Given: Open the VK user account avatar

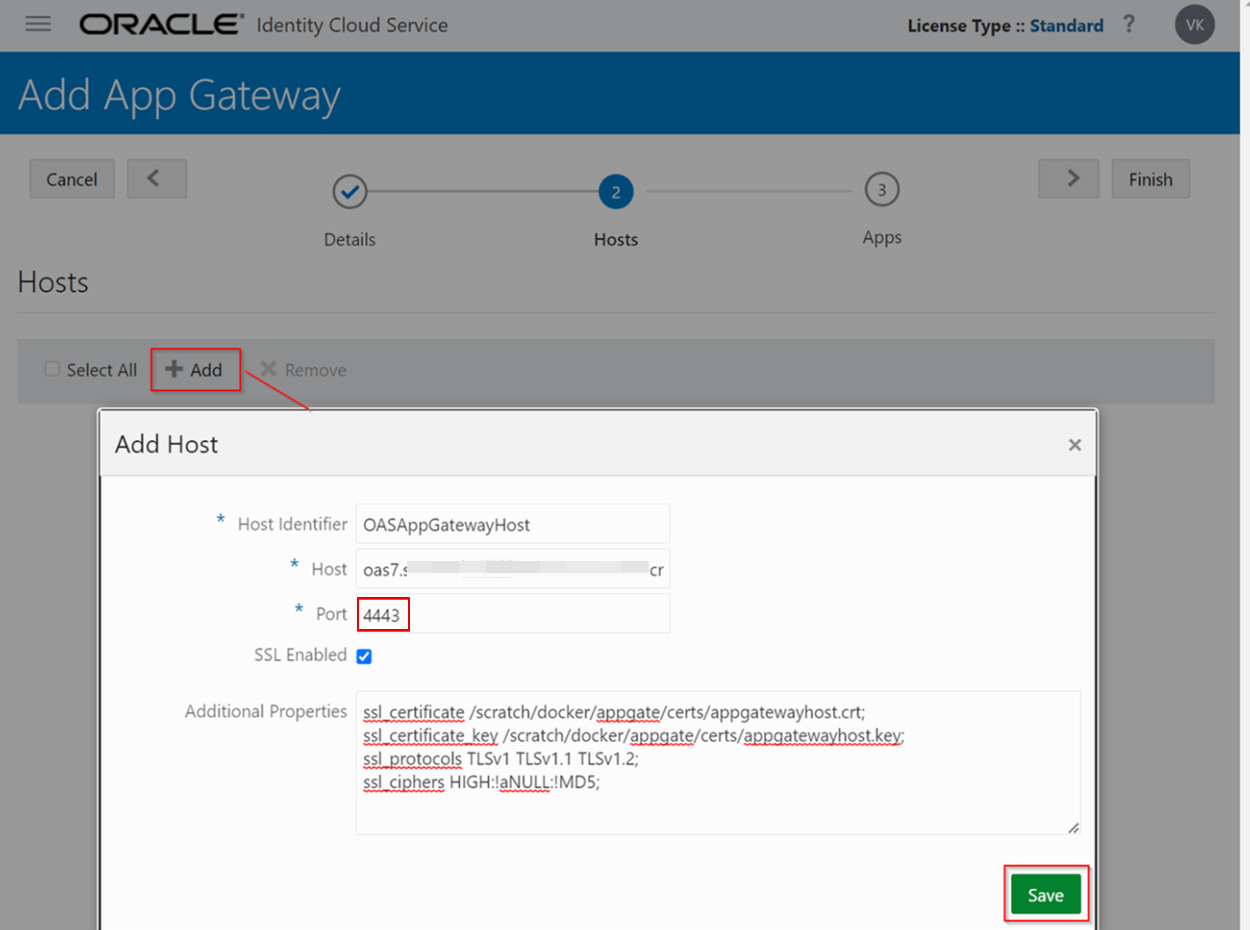Looking at the screenshot, I should click(x=1194, y=24).
